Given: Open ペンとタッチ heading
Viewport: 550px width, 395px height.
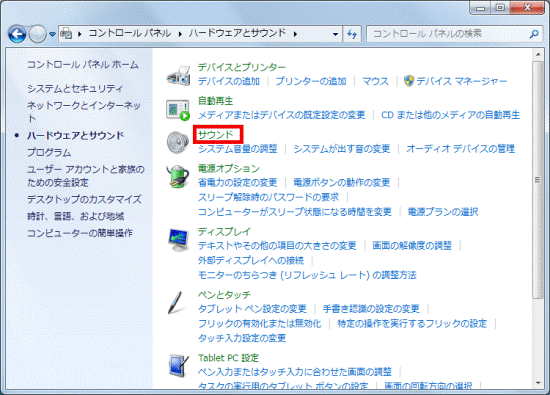Looking at the screenshot, I should [224, 295].
